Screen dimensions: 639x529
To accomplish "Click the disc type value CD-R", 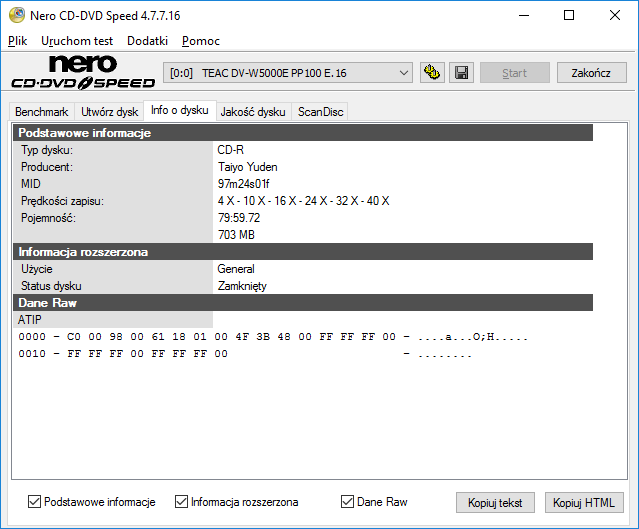I will point(231,150).
